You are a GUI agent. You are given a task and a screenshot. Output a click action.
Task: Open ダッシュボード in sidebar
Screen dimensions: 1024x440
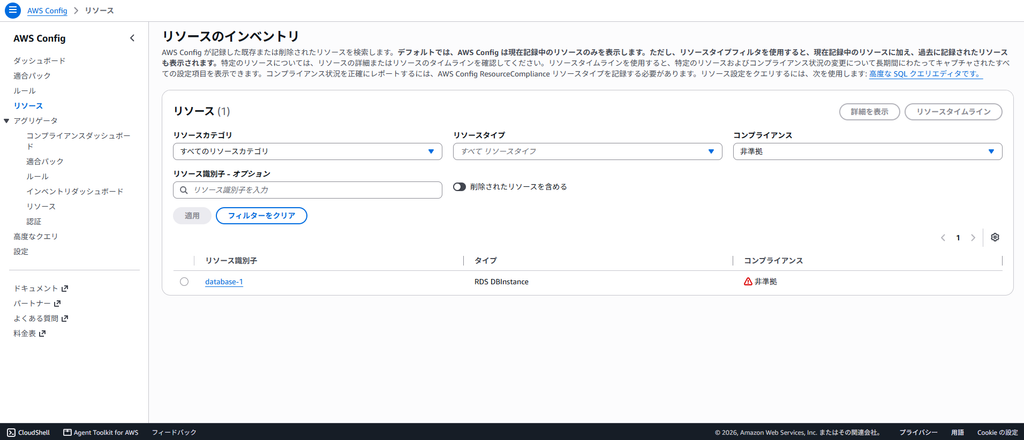(x=39, y=61)
